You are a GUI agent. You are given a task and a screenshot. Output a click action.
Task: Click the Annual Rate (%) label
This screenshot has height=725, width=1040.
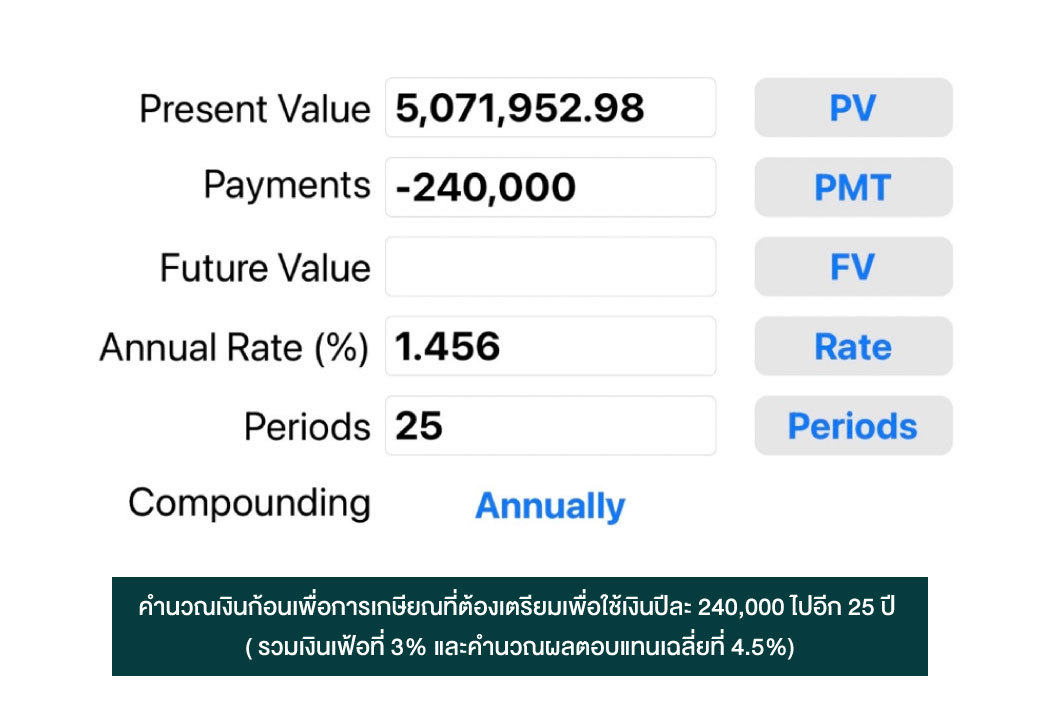(234, 348)
